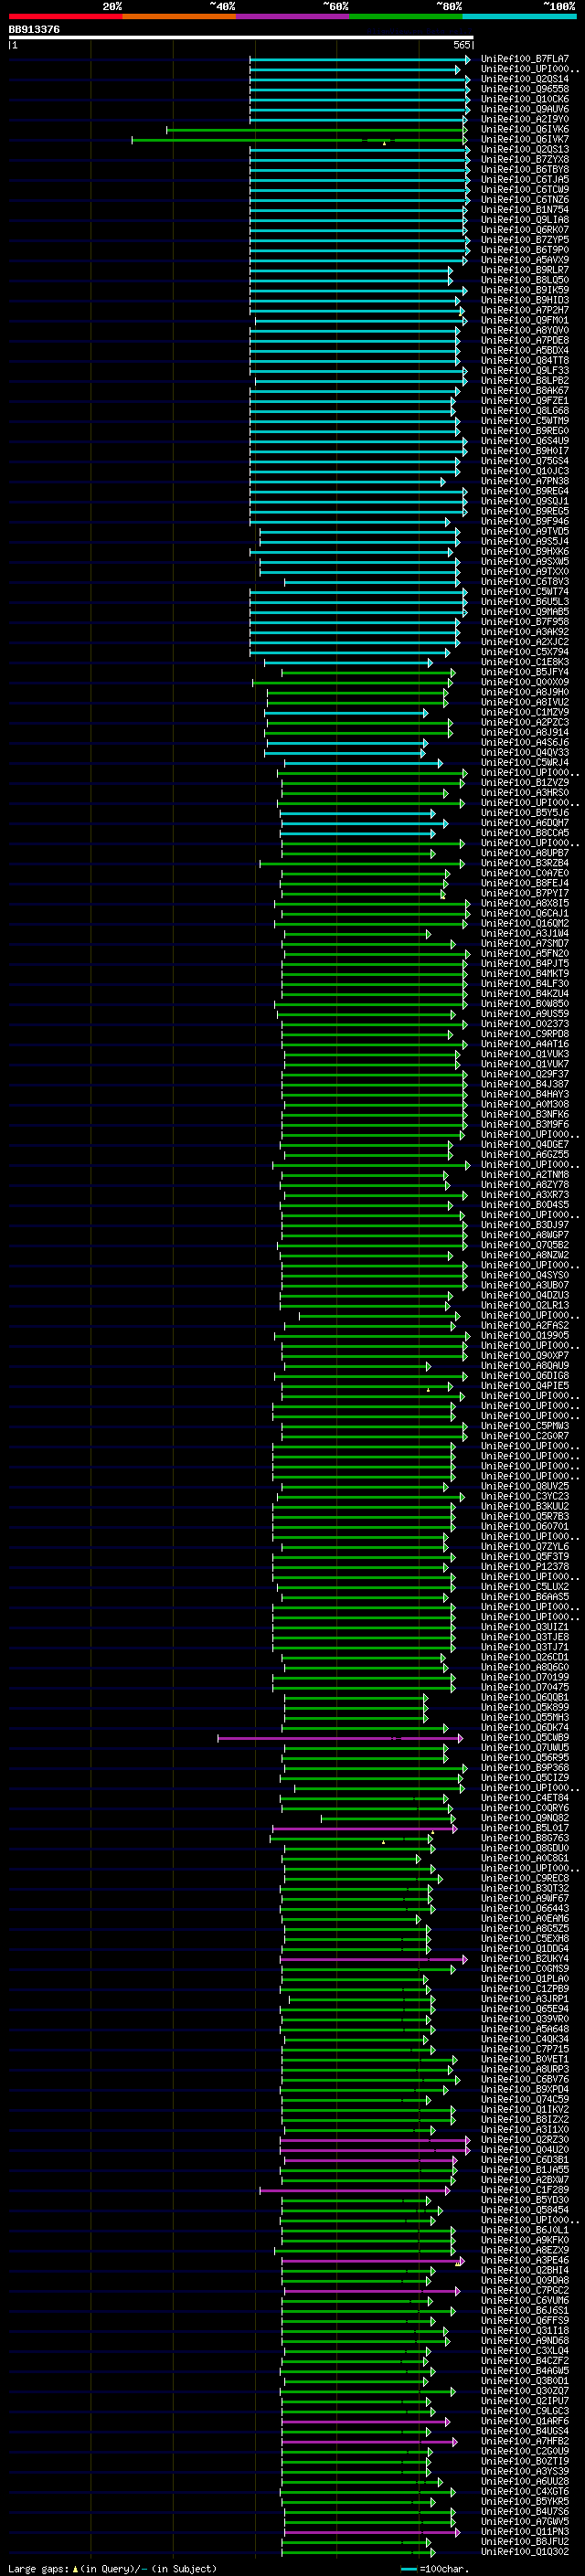Select the label UniRef100_C1MZV9
The height and width of the screenshot is (2576, 585).
pyautogui.click(x=524, y=712)
